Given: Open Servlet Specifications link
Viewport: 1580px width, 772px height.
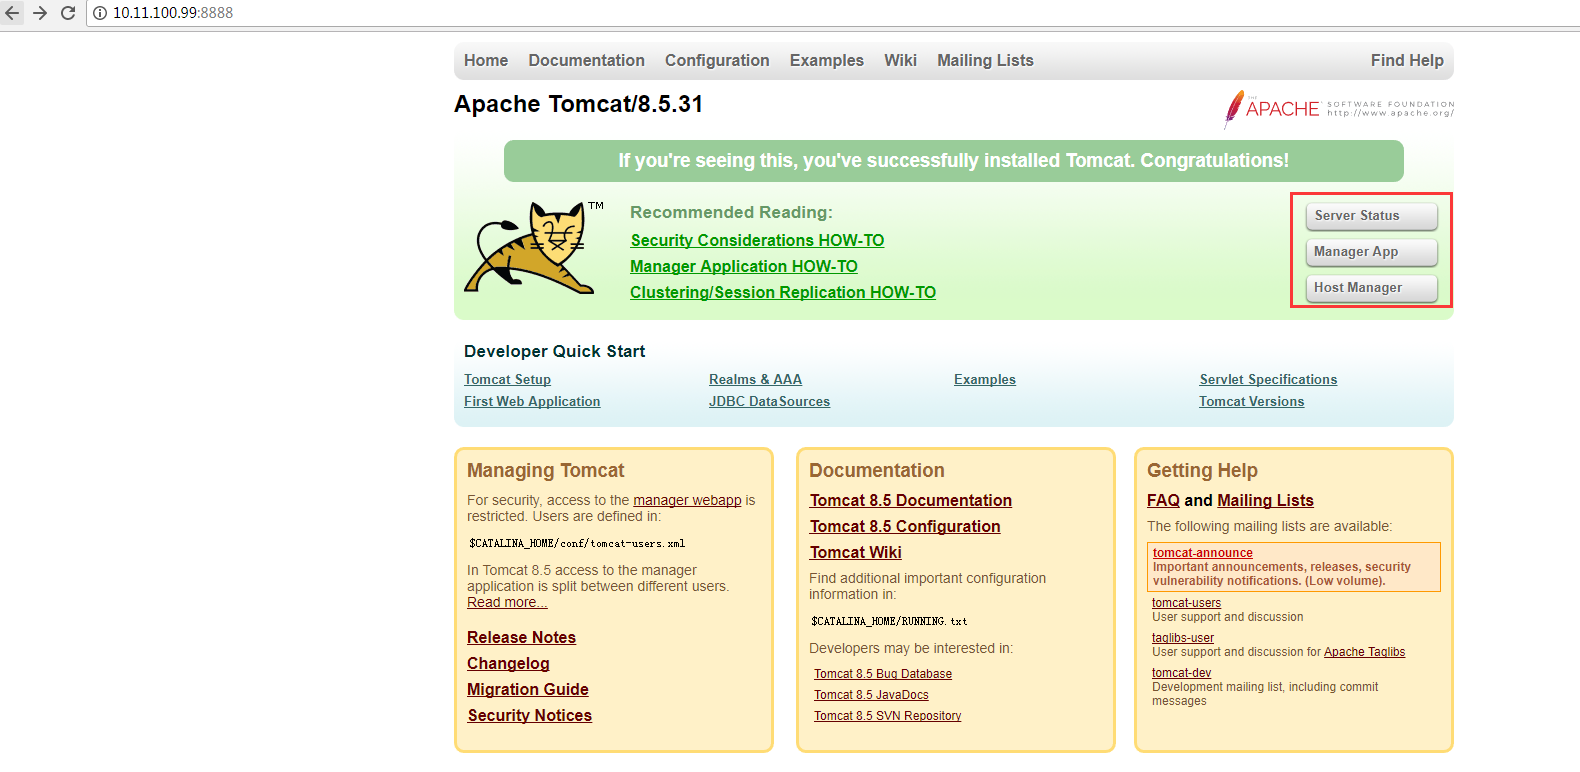Looking at the screenshot, I should [1268, 379].
